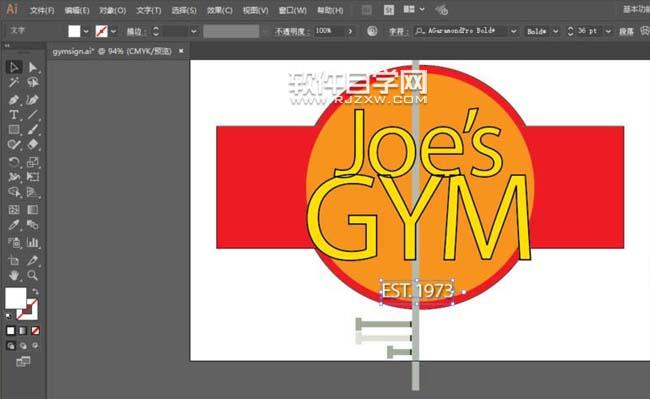The image size is (650, 399).
Task: Choose the Symbol Sprayer tool
Action: pyautogui.click(x=14, y=242)
